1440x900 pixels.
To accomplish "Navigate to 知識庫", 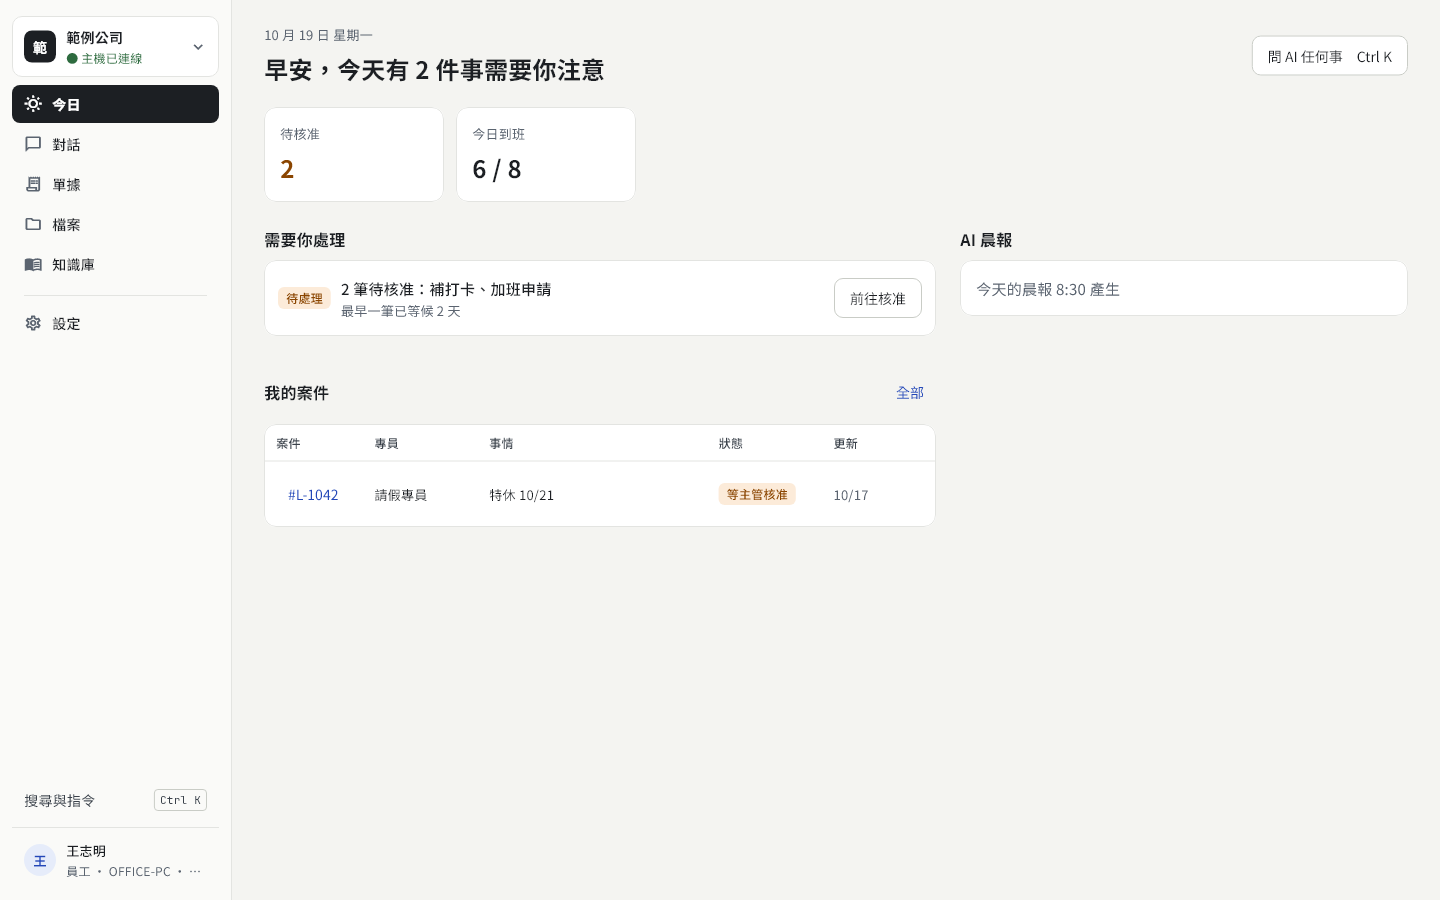I will [115, 264].
